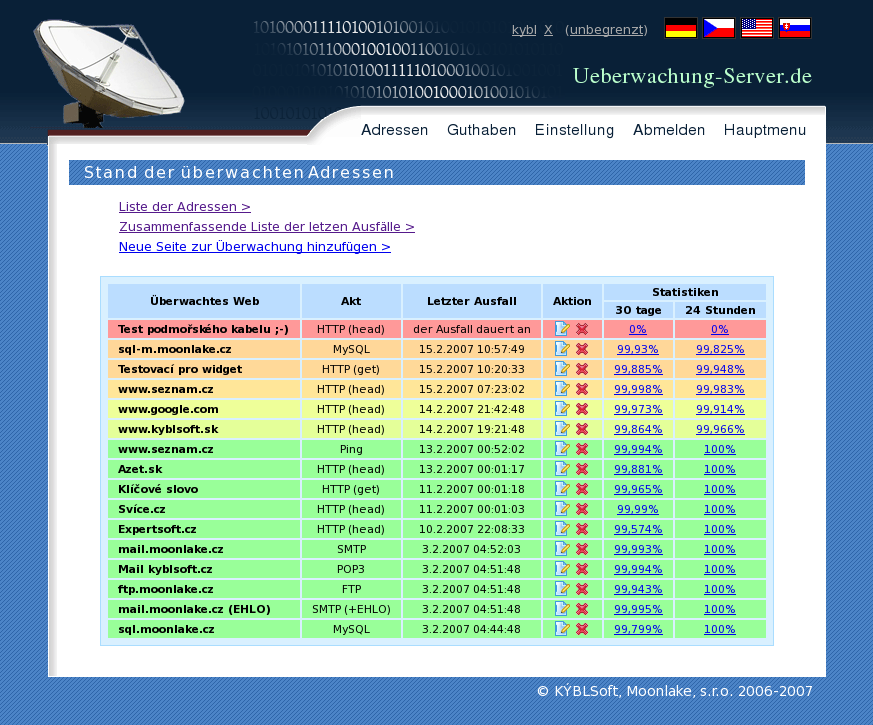The height and width of the screenshot is (725, 873).
Task: Delete the sql-m.moonlake.cz entry
Action: click(582, 349)
